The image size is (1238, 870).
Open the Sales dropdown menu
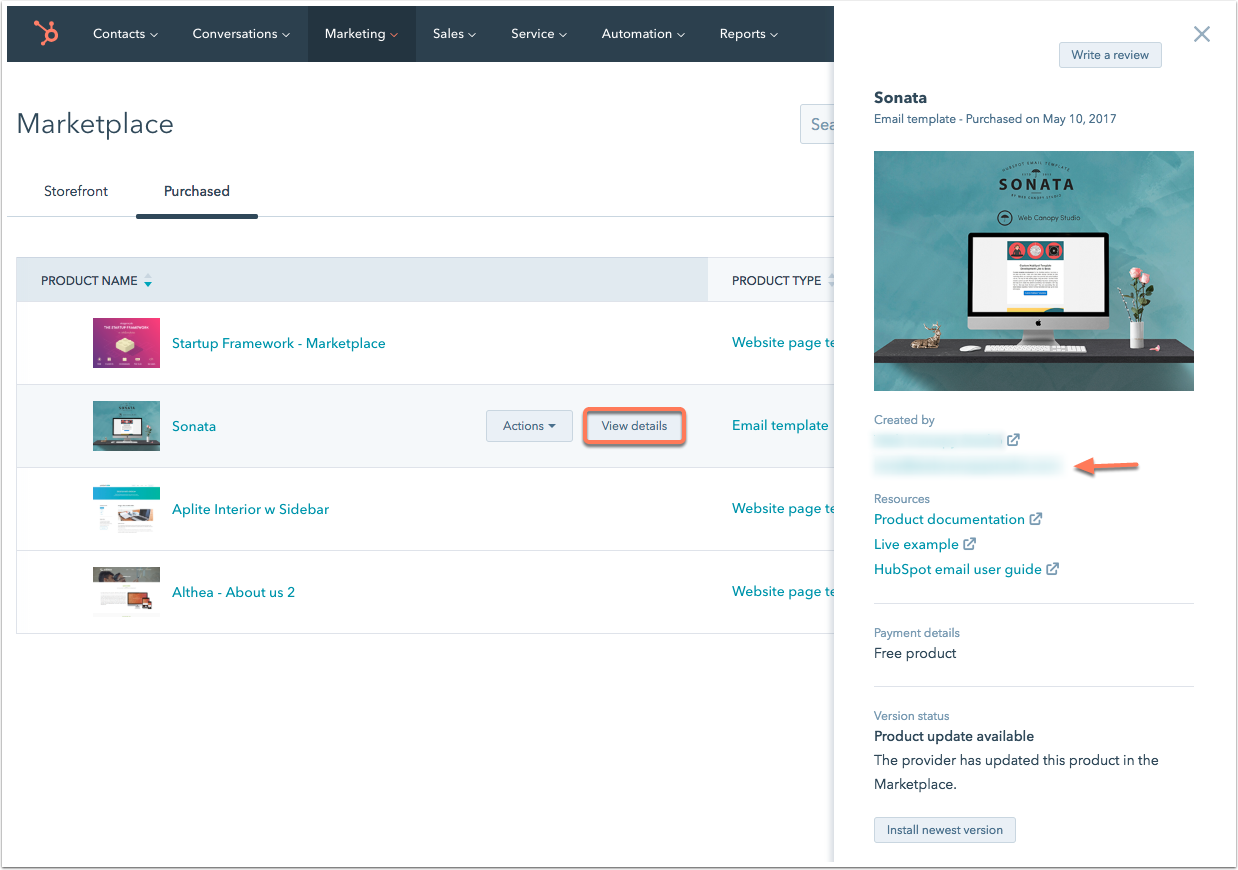pyautogui.click(x=454, y=34)
